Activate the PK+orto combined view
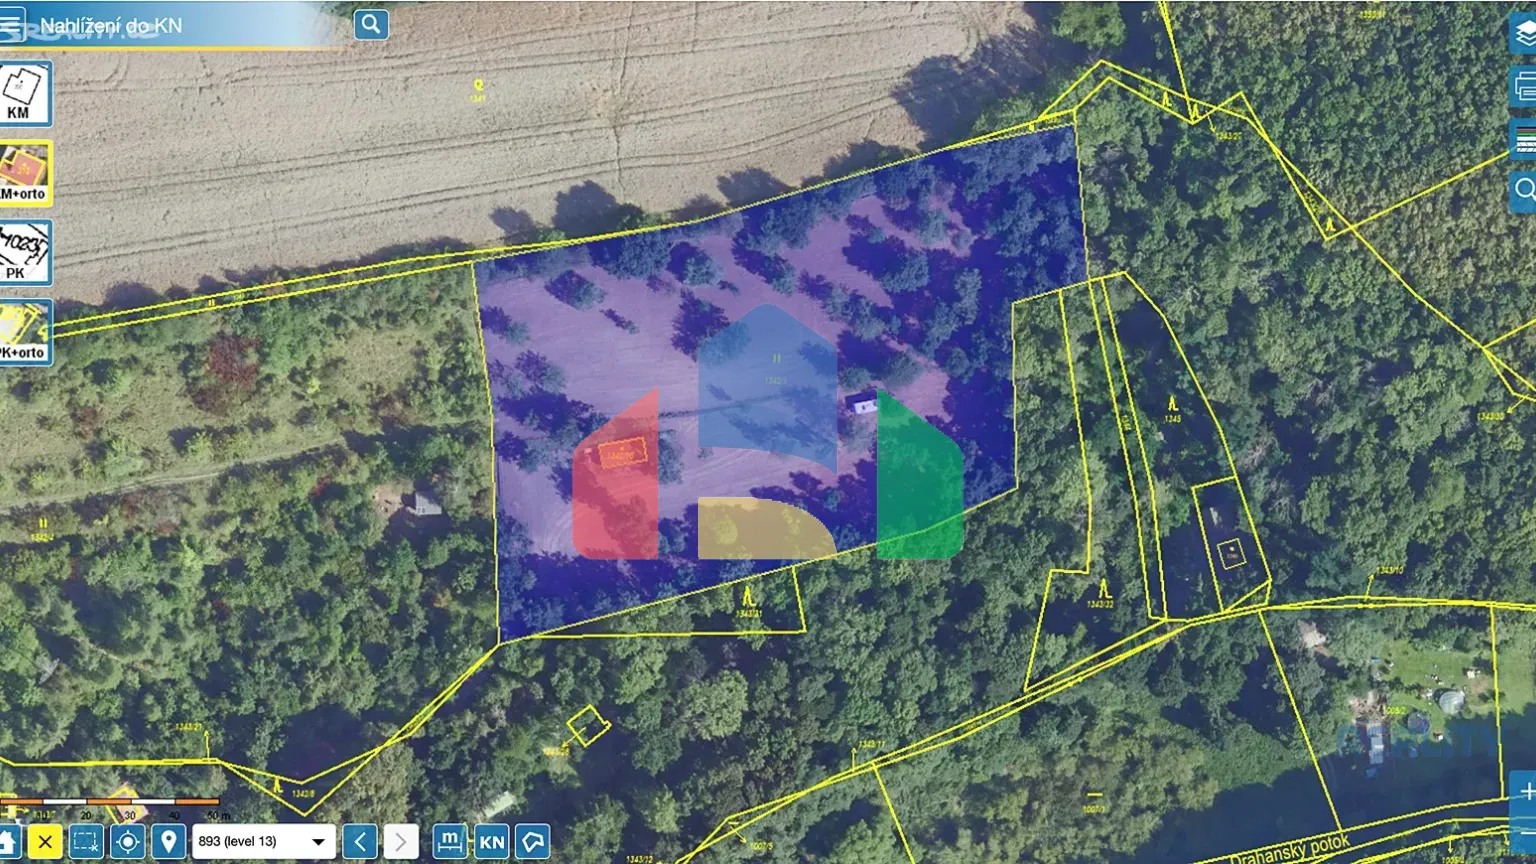This screenshot has width=1536, height=864. [x=24, y=331]
